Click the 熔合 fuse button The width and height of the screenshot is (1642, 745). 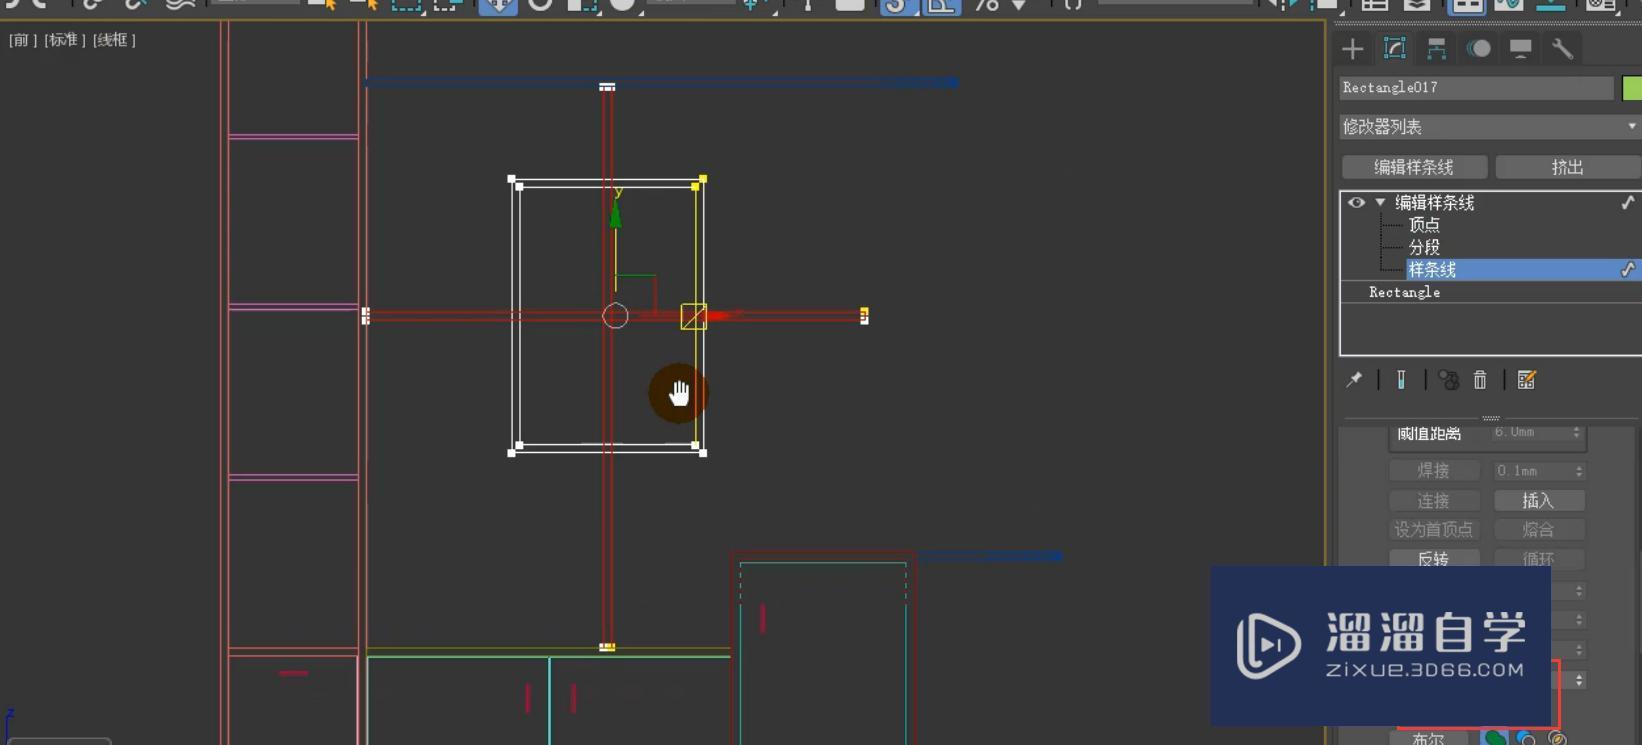coord(1538,529)
